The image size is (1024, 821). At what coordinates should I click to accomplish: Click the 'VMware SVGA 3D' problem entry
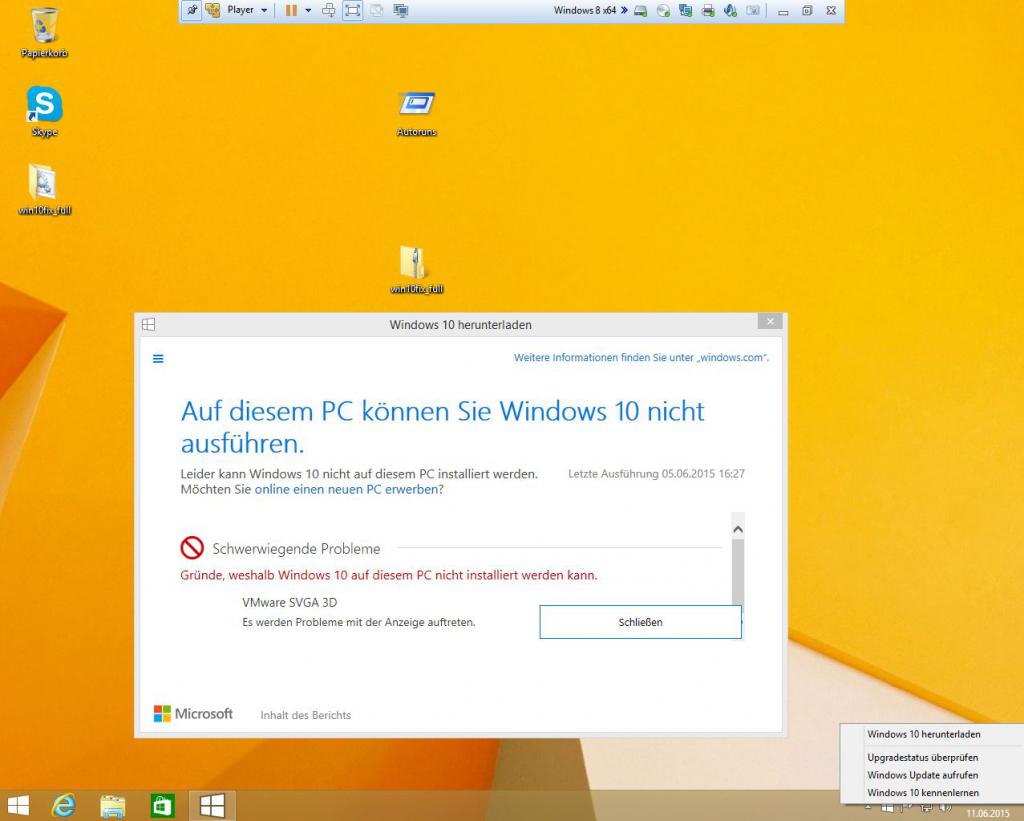pyautogui.click(x=290, y=602)
